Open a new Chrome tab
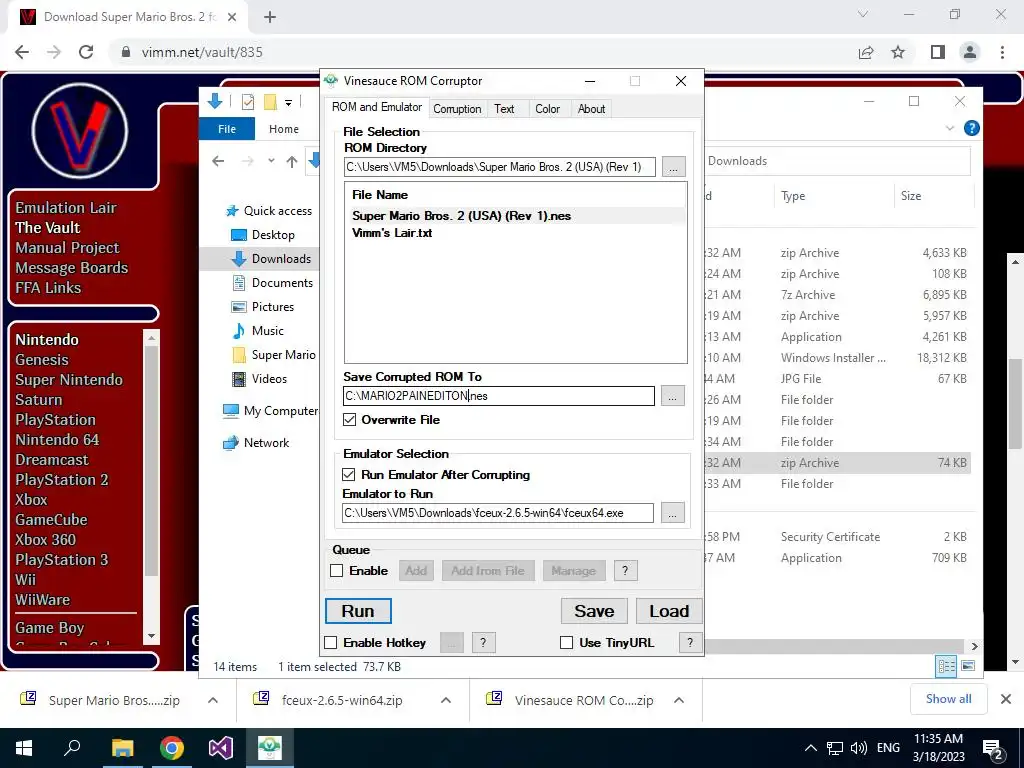 [x=270, y=17]
